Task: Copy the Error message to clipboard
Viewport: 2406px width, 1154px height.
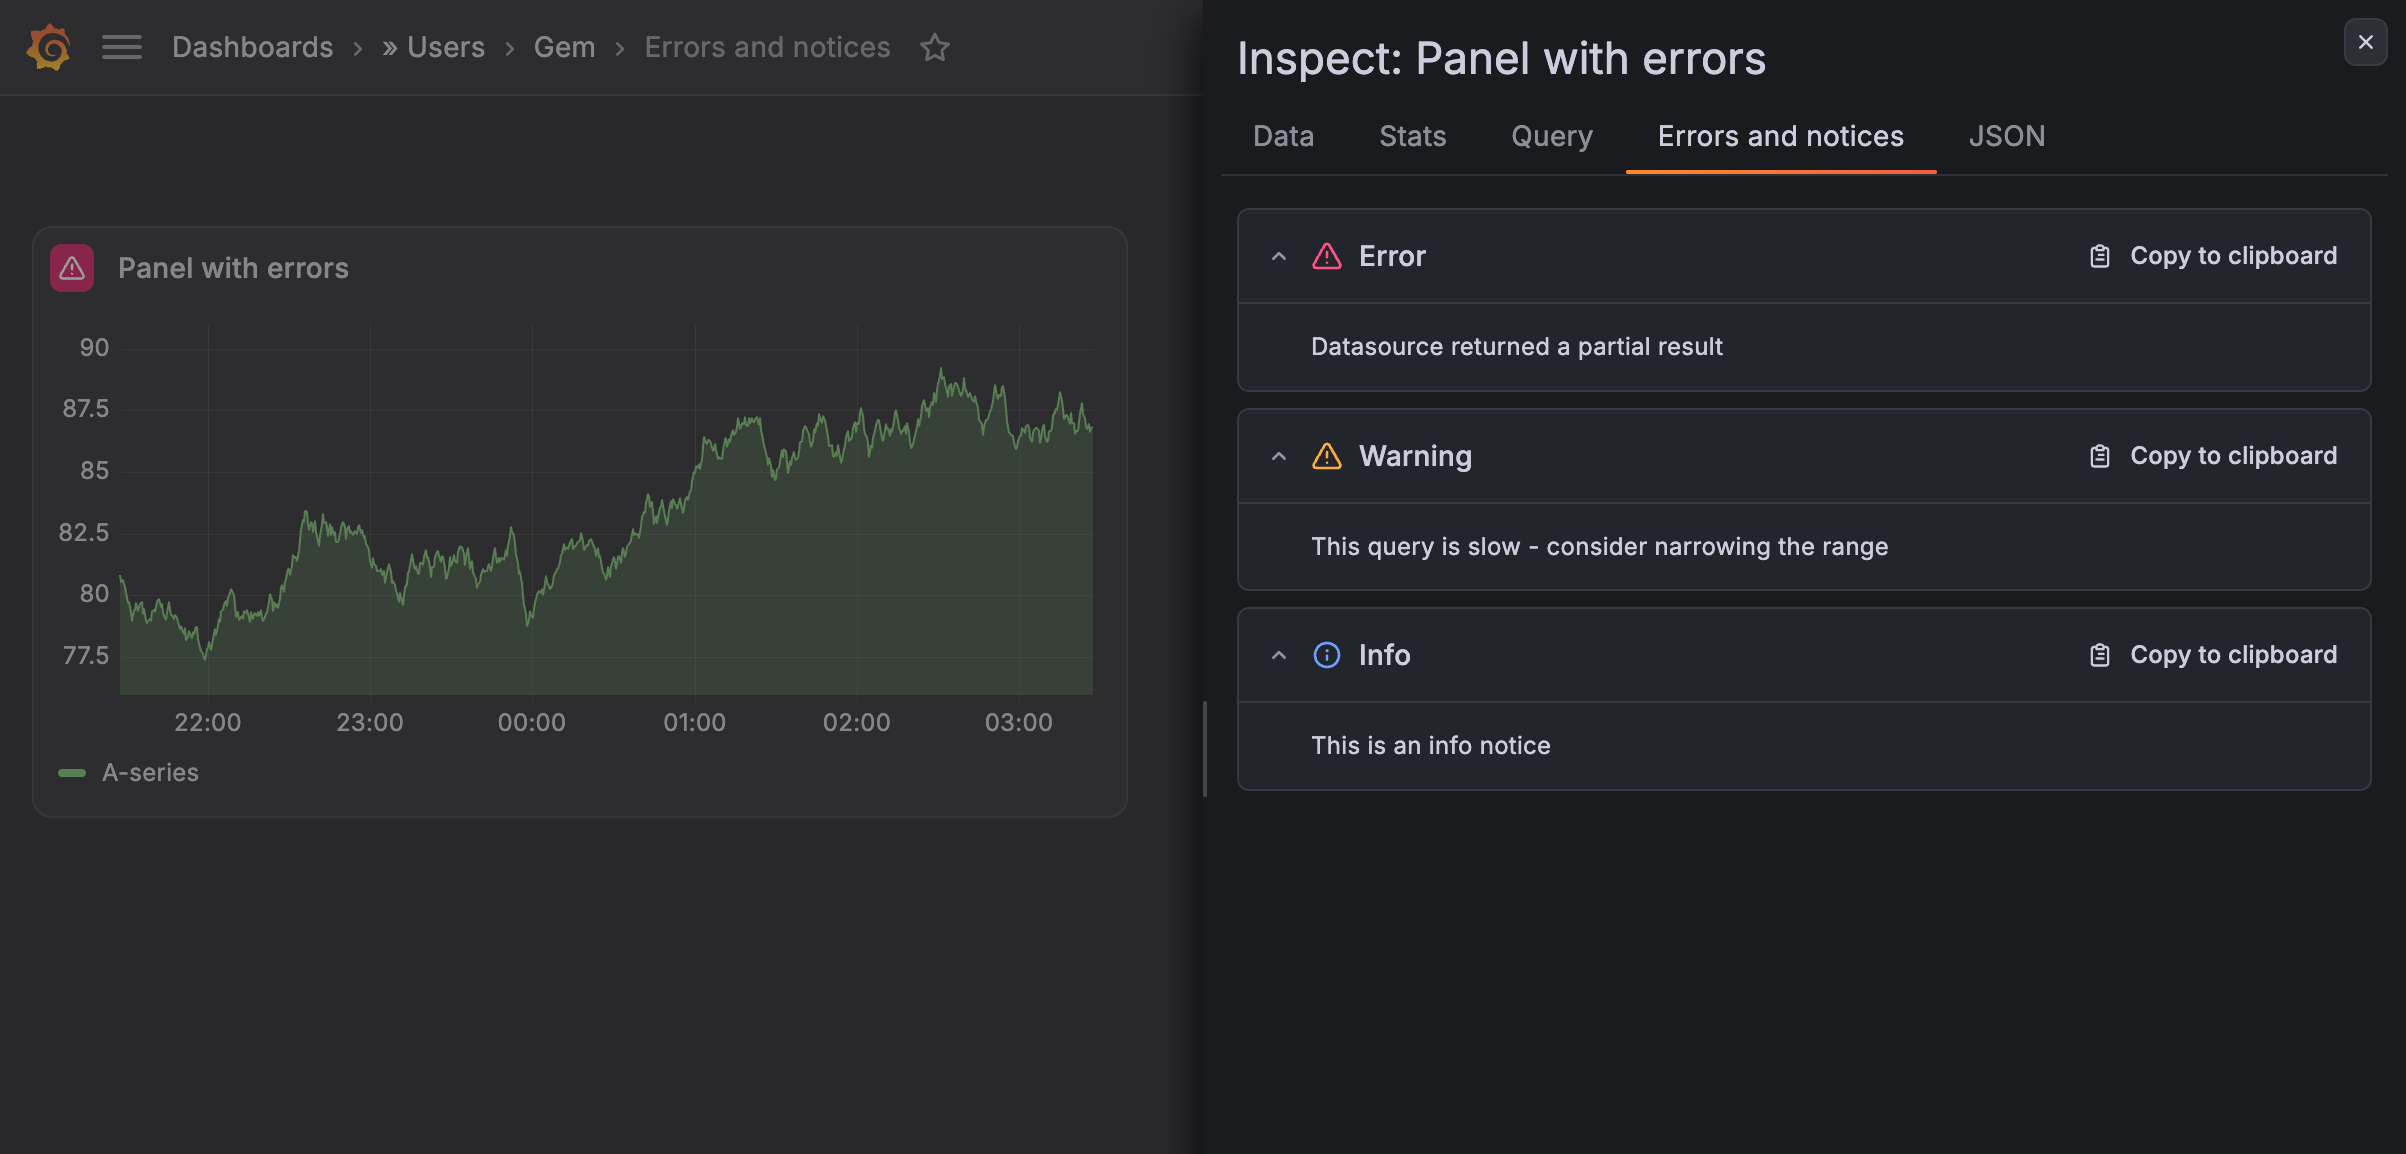Action: click(2212, 256)
